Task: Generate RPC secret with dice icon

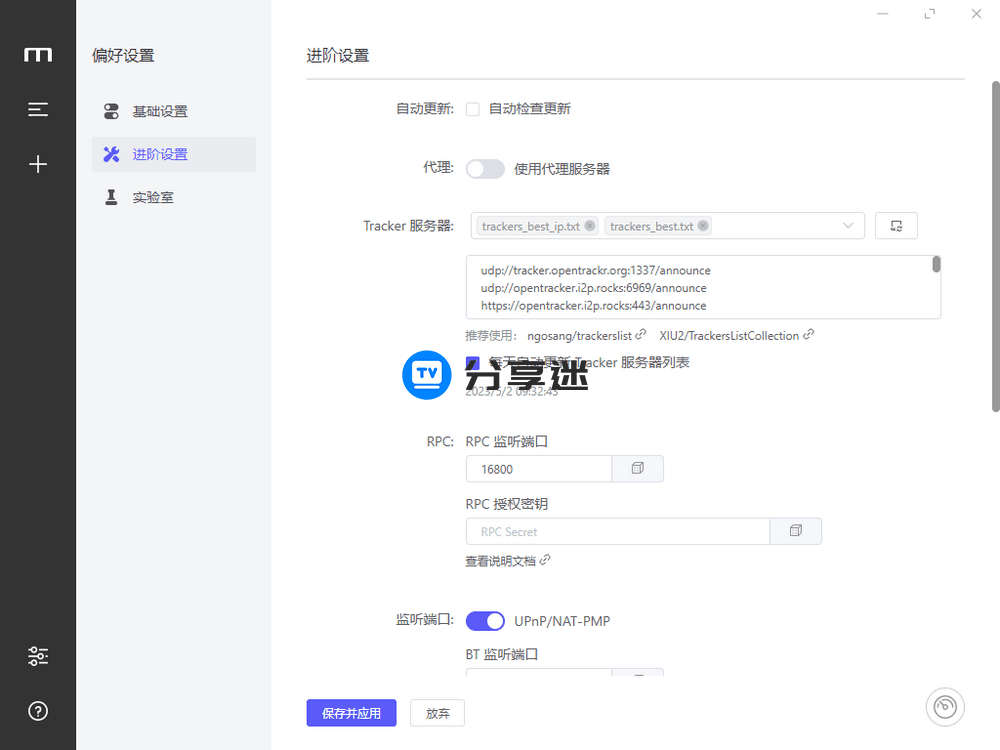Action: point(795,531)
